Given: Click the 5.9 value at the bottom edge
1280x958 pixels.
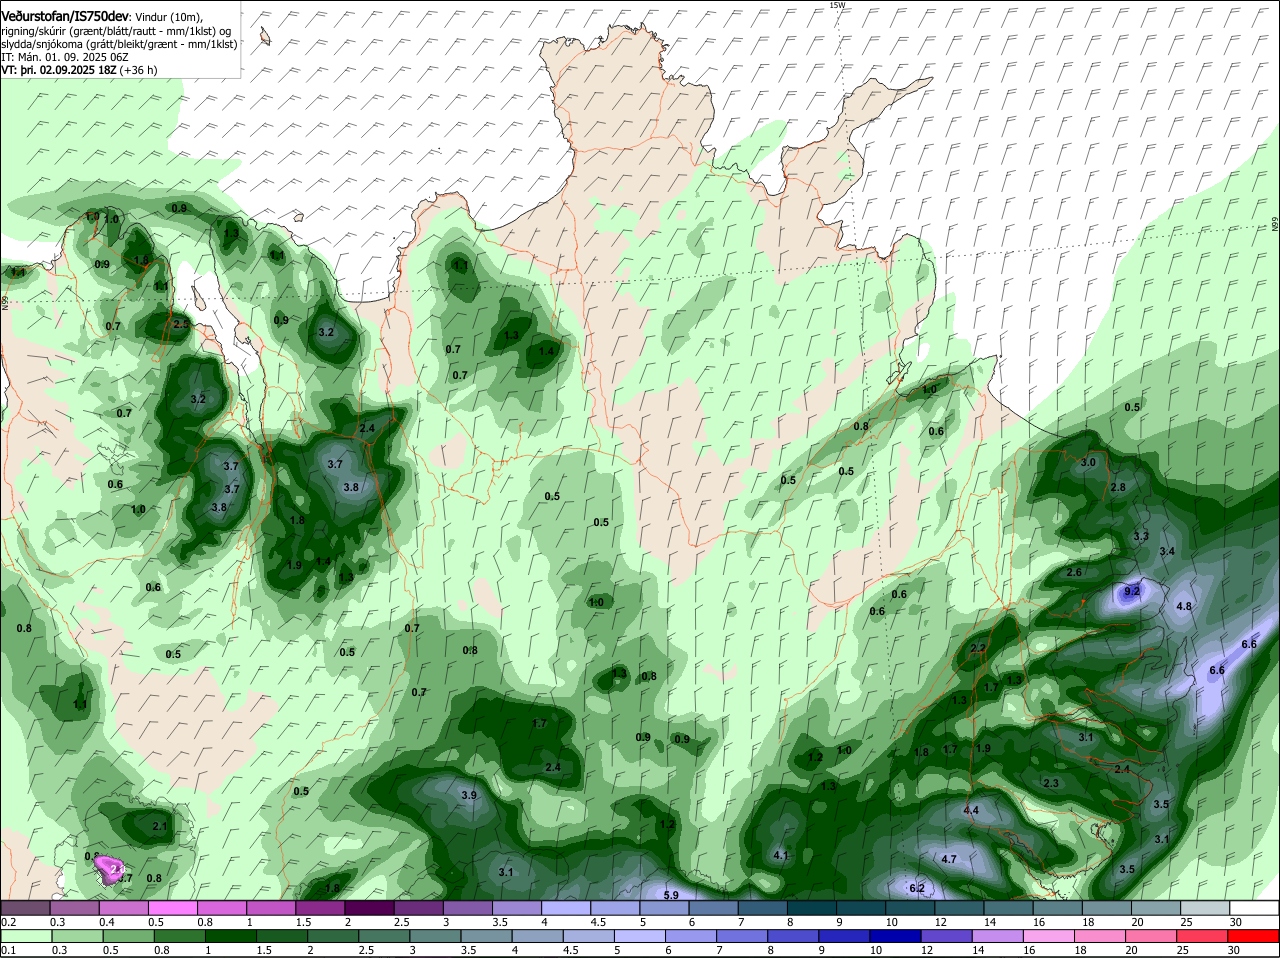Looking at the screenshot, I should pos(671,895).
